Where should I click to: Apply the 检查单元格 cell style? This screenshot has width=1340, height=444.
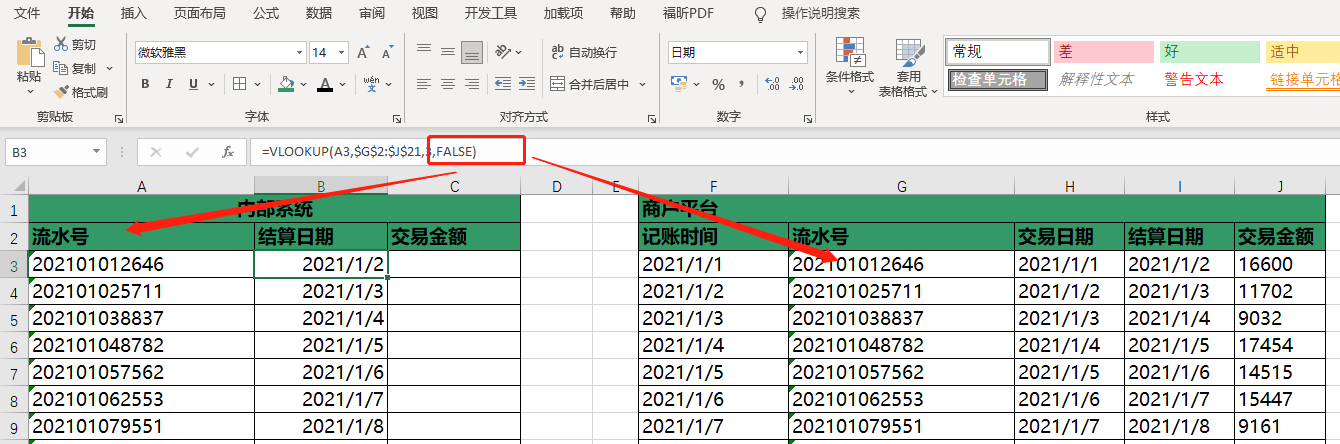(996, 79)
